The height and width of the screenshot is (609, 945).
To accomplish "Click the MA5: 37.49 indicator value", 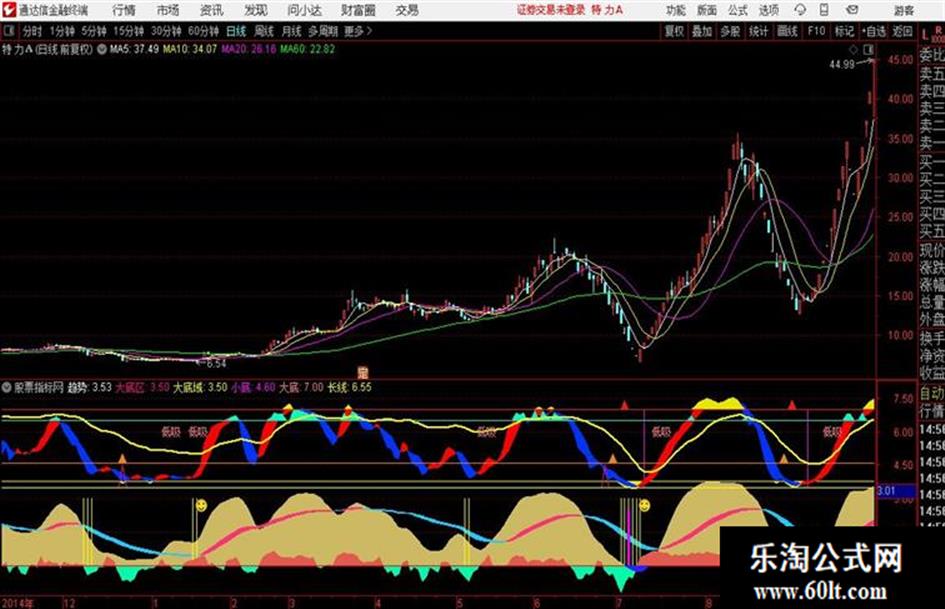I will tap(134, 49).
